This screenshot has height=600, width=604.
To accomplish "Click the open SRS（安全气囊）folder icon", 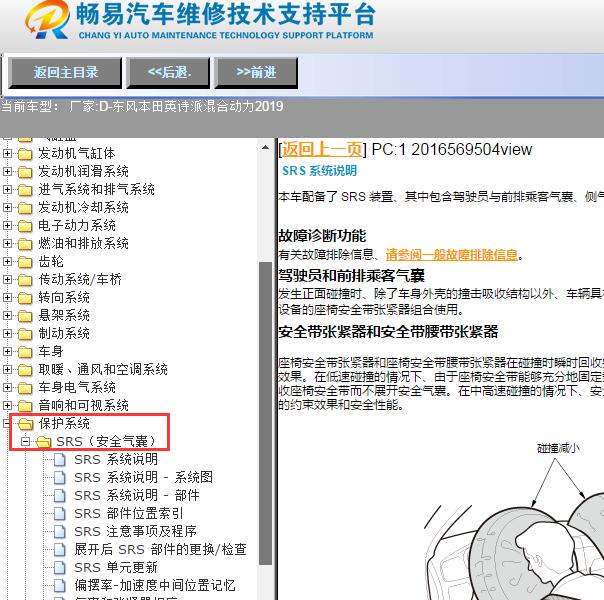I will click(x=44, y=442).
